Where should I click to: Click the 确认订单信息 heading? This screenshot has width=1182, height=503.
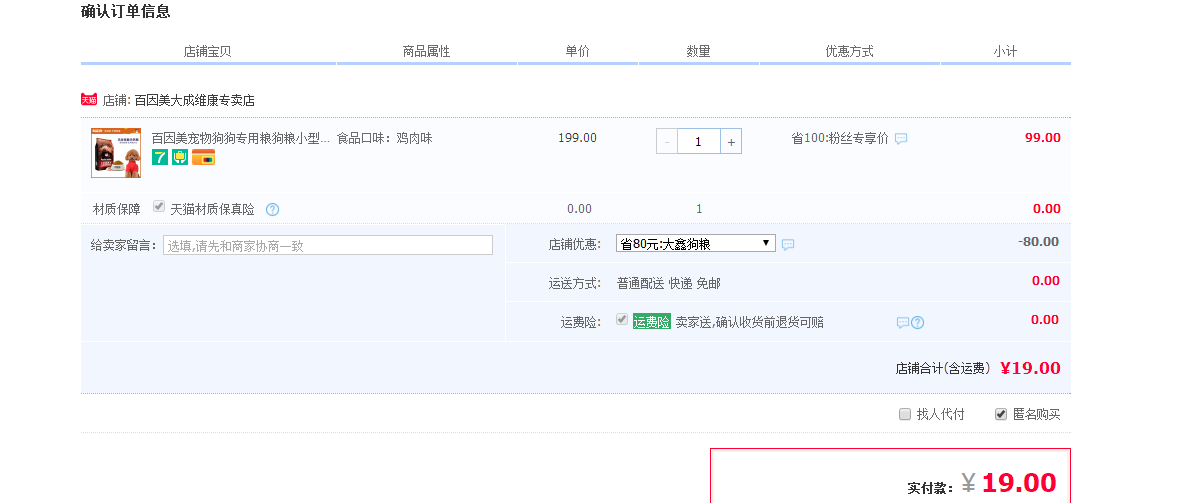[x=125, y=11]
